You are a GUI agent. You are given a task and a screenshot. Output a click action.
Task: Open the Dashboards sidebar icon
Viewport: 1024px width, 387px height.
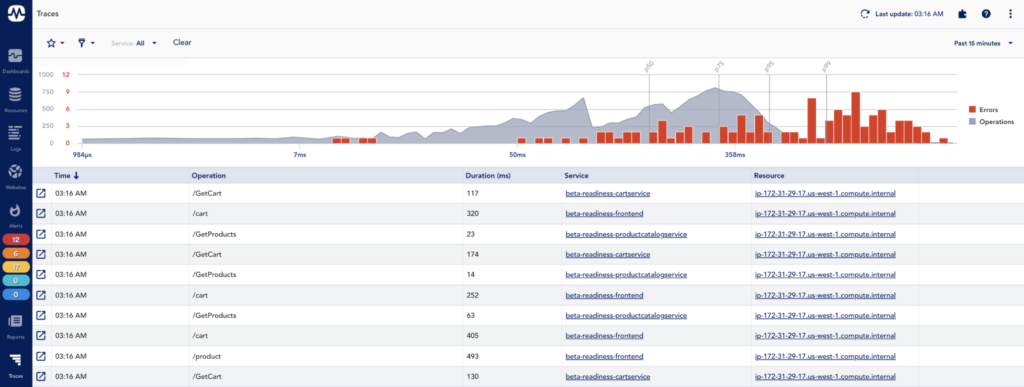[15, 56]
